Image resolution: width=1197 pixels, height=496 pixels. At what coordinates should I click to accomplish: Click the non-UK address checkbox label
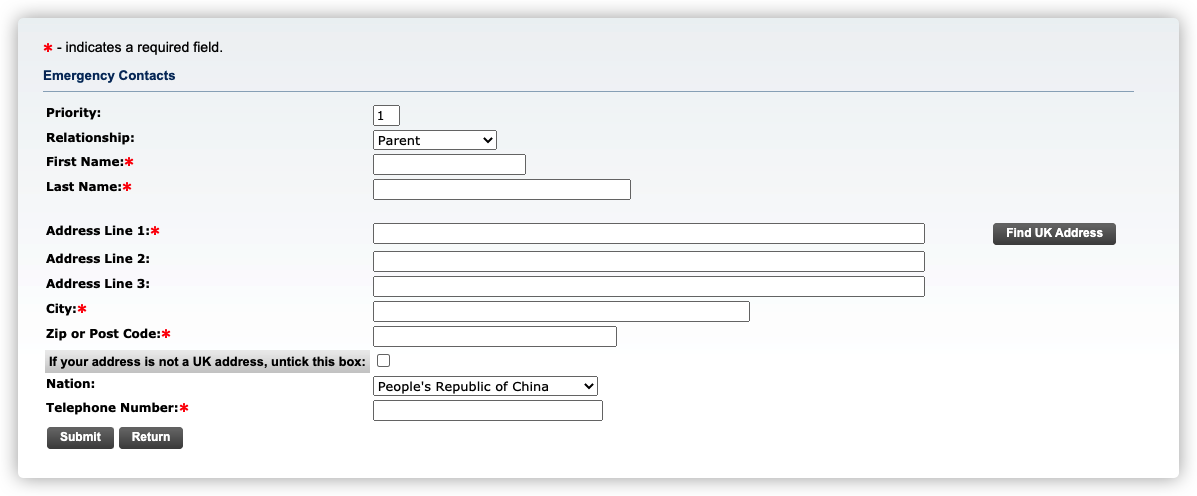pos(207,362)
